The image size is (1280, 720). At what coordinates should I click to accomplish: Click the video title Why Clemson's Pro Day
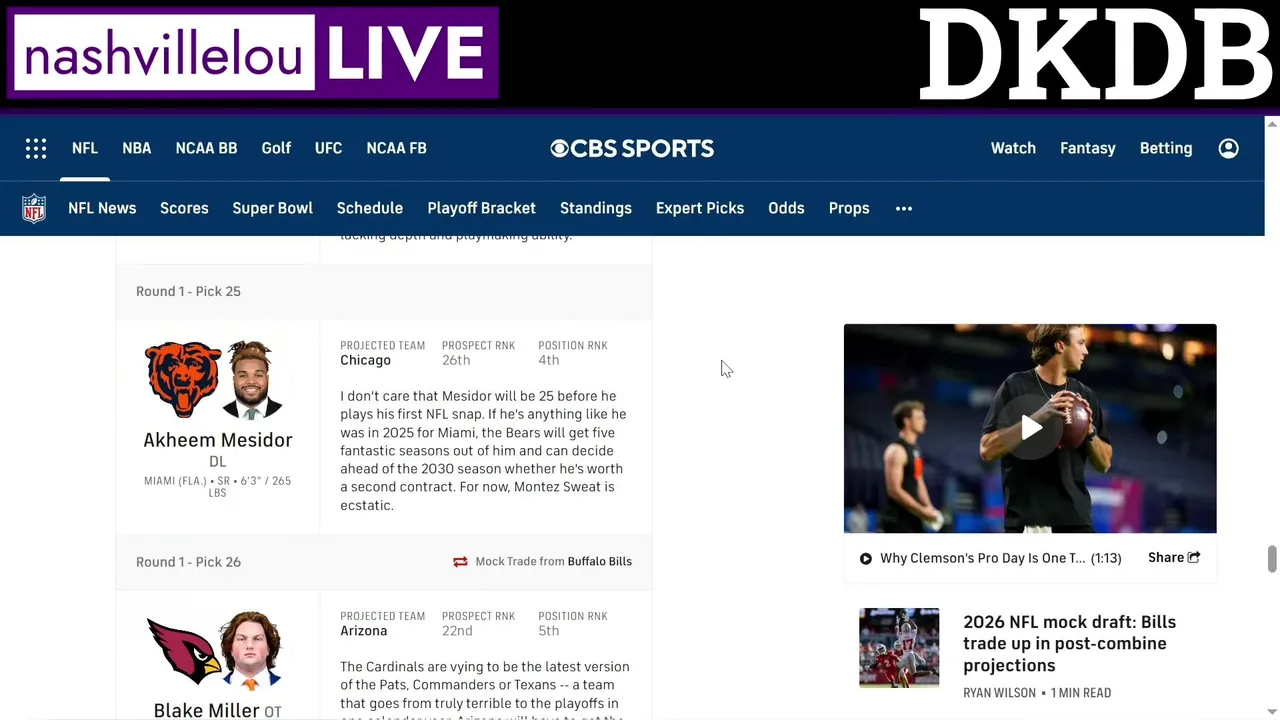click(982, 558)
